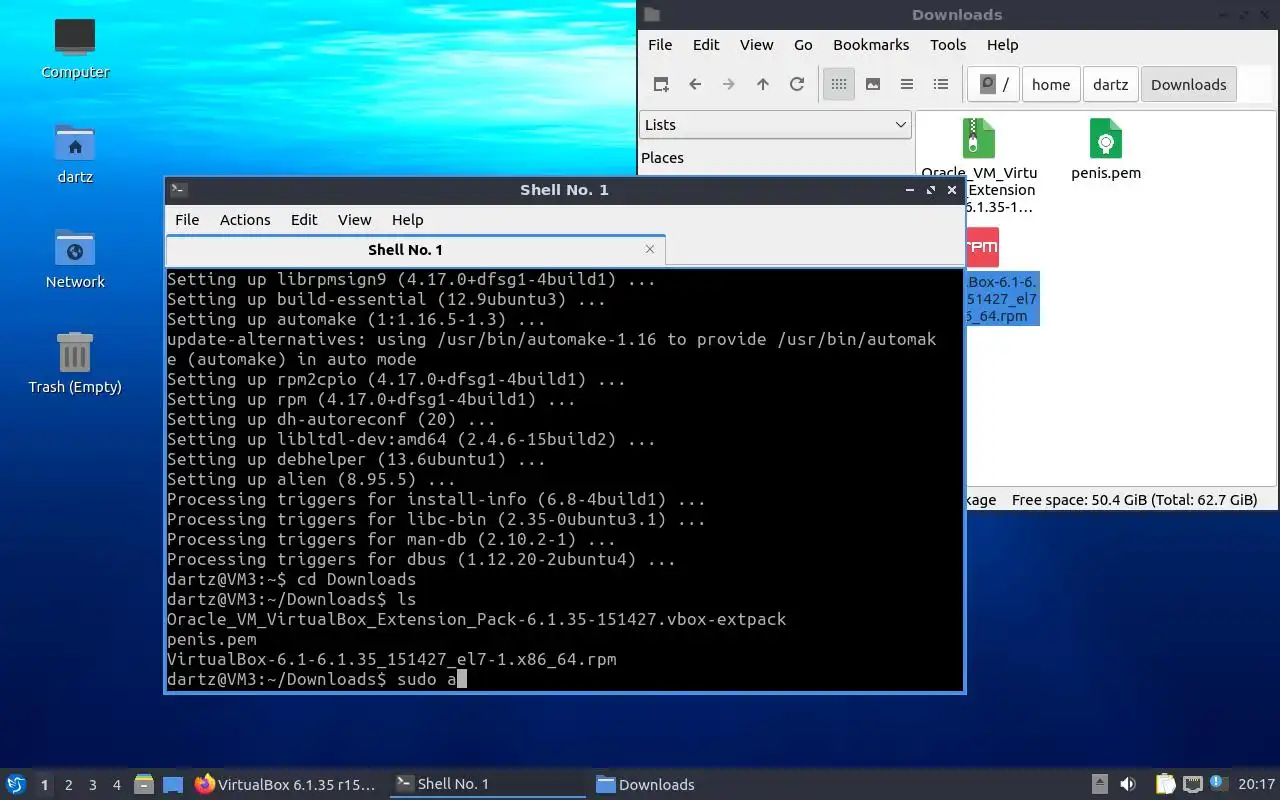Open the Network desktop icon
The width and height of the screenshot is (1280, 800).
(75, 258)
